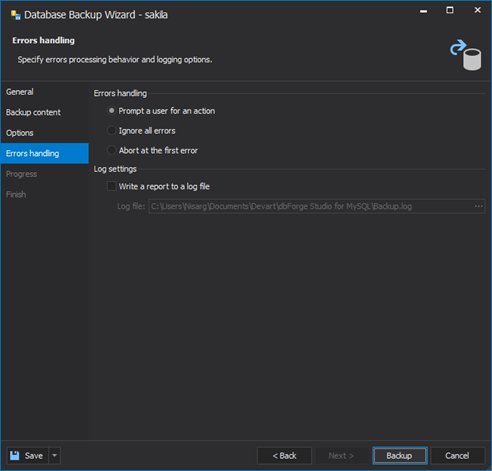The width and height of the screenshot is (492, 471).
Task: Click the database backup wizard header icon
Action: (x=466, y=55)
